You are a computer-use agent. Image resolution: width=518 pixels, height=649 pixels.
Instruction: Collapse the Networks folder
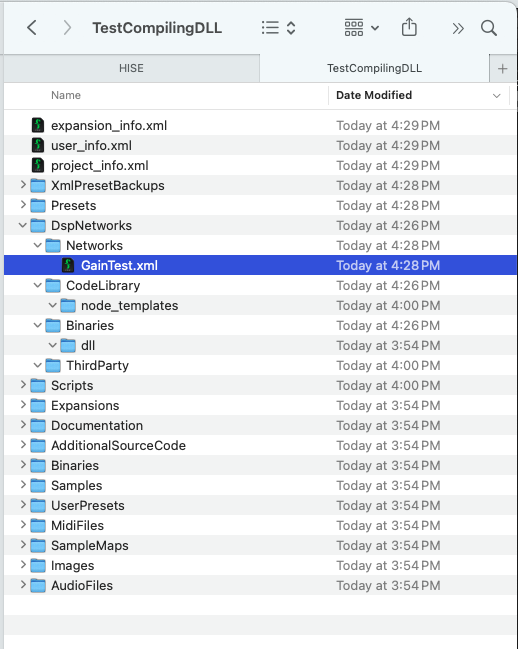pyautogui.click(x=38, y=245)
